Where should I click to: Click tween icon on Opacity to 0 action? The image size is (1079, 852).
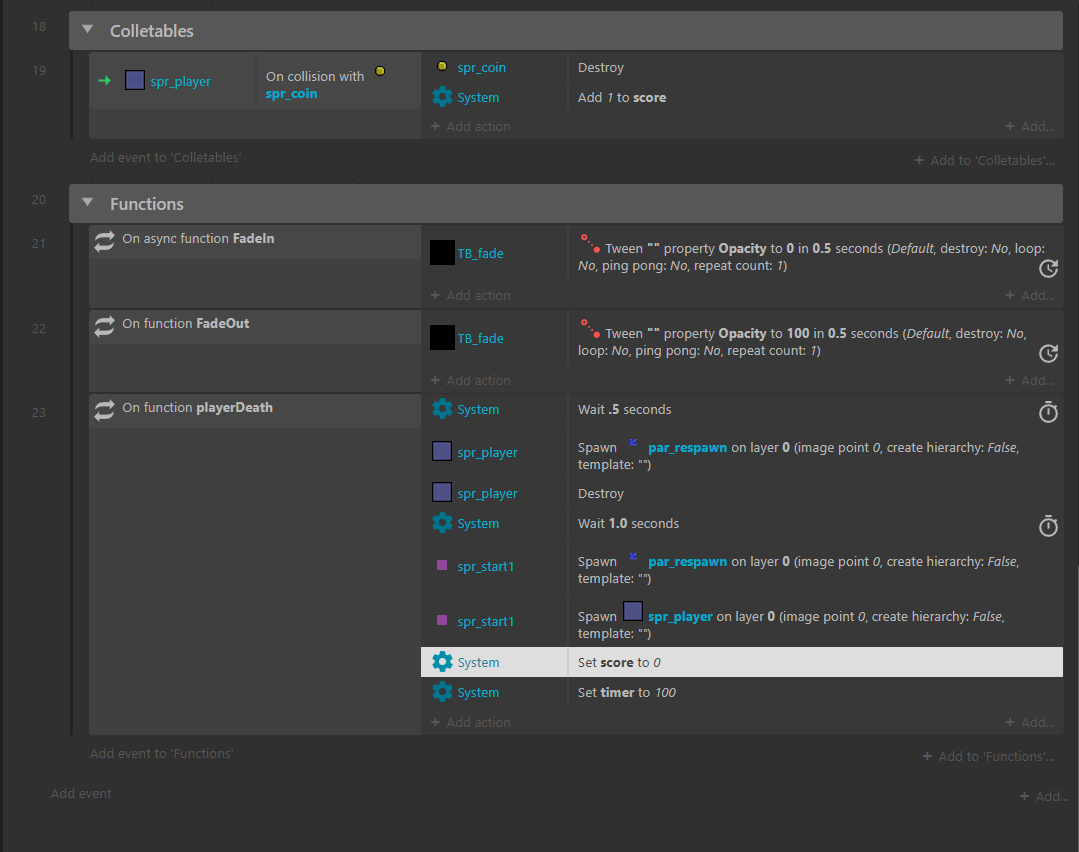pos(590,244)
